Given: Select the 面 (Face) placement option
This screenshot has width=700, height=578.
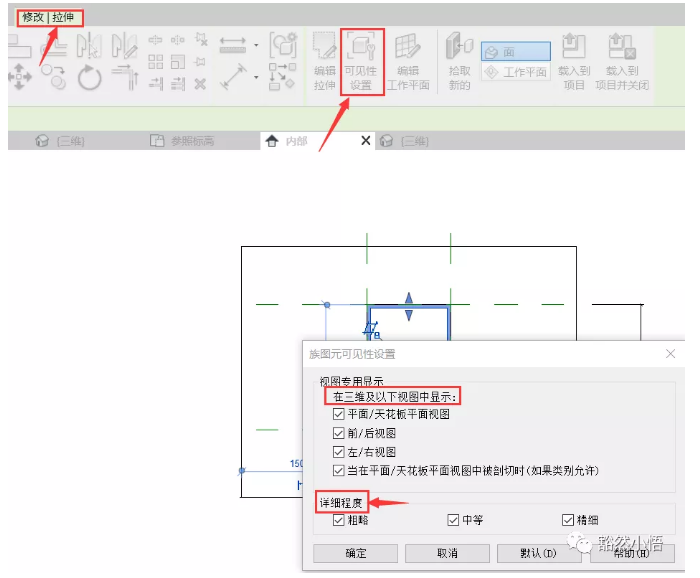Looking at the screenshot, I should click(x=516, y=52).
